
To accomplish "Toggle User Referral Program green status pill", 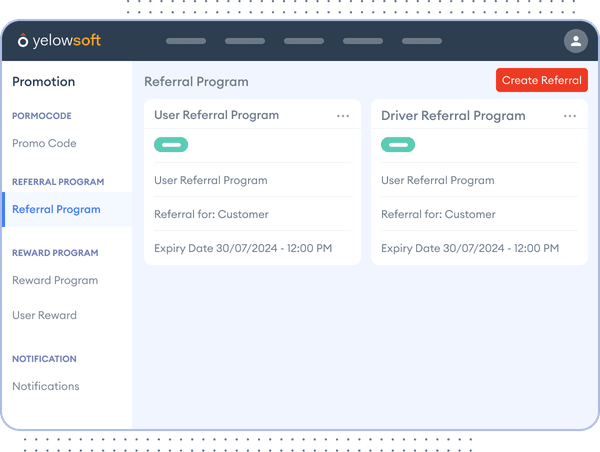I will click(x=171, y=145).
